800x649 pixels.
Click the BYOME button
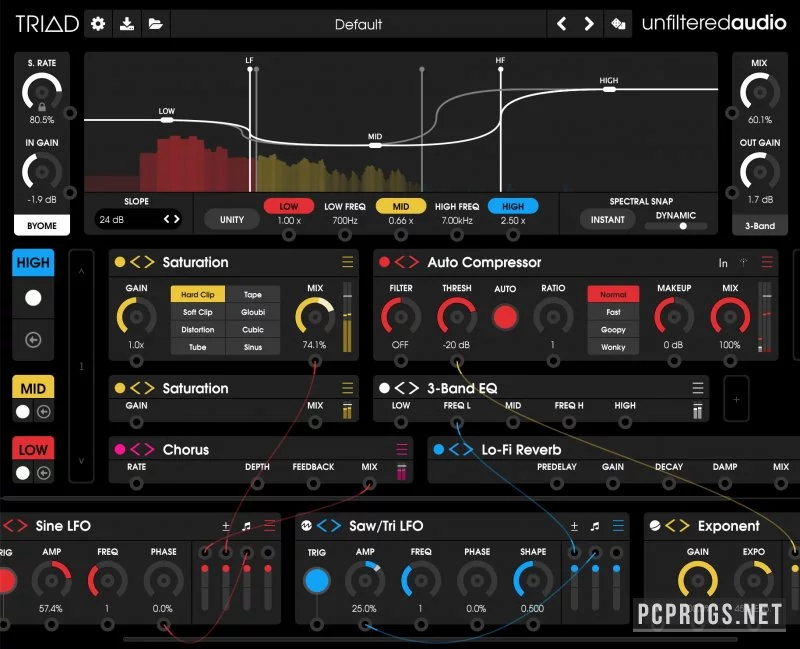[x=42, y=226]
